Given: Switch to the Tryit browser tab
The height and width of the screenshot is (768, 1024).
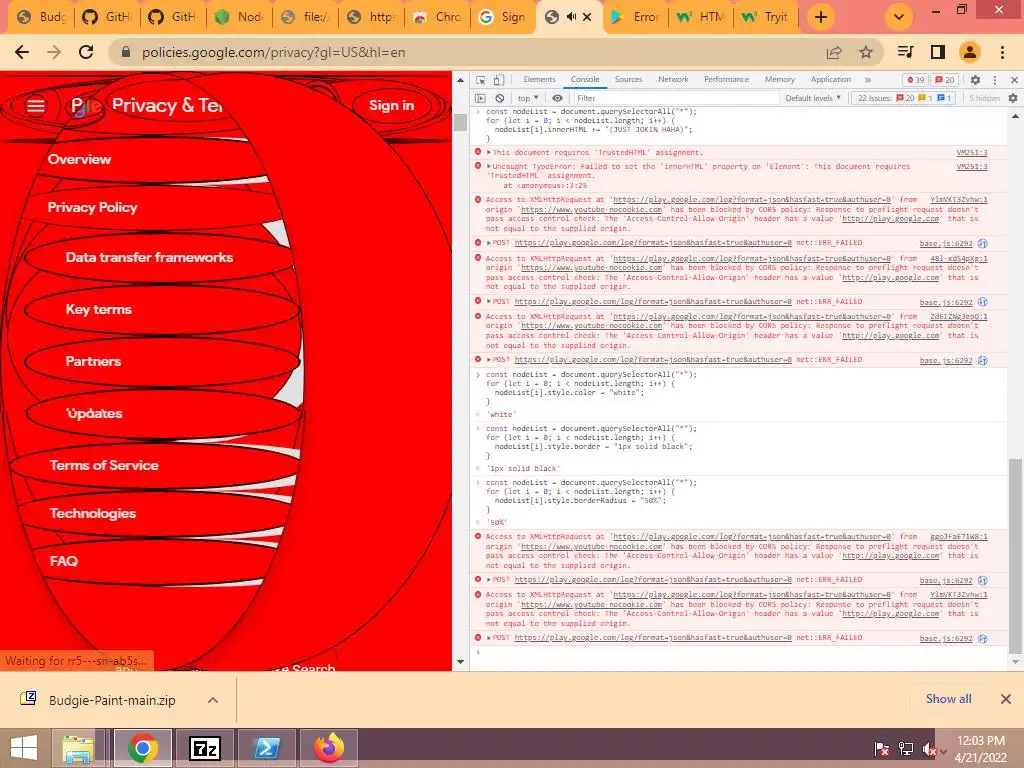Looking at the screenshot, I should (x=767, y=17).
